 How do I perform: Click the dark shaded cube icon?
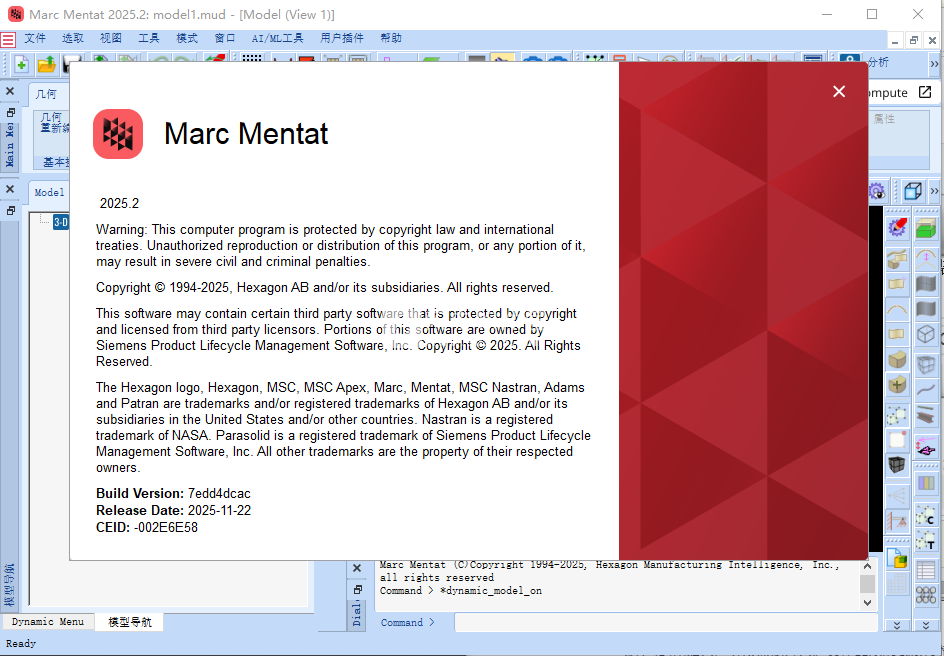(897, 465)
